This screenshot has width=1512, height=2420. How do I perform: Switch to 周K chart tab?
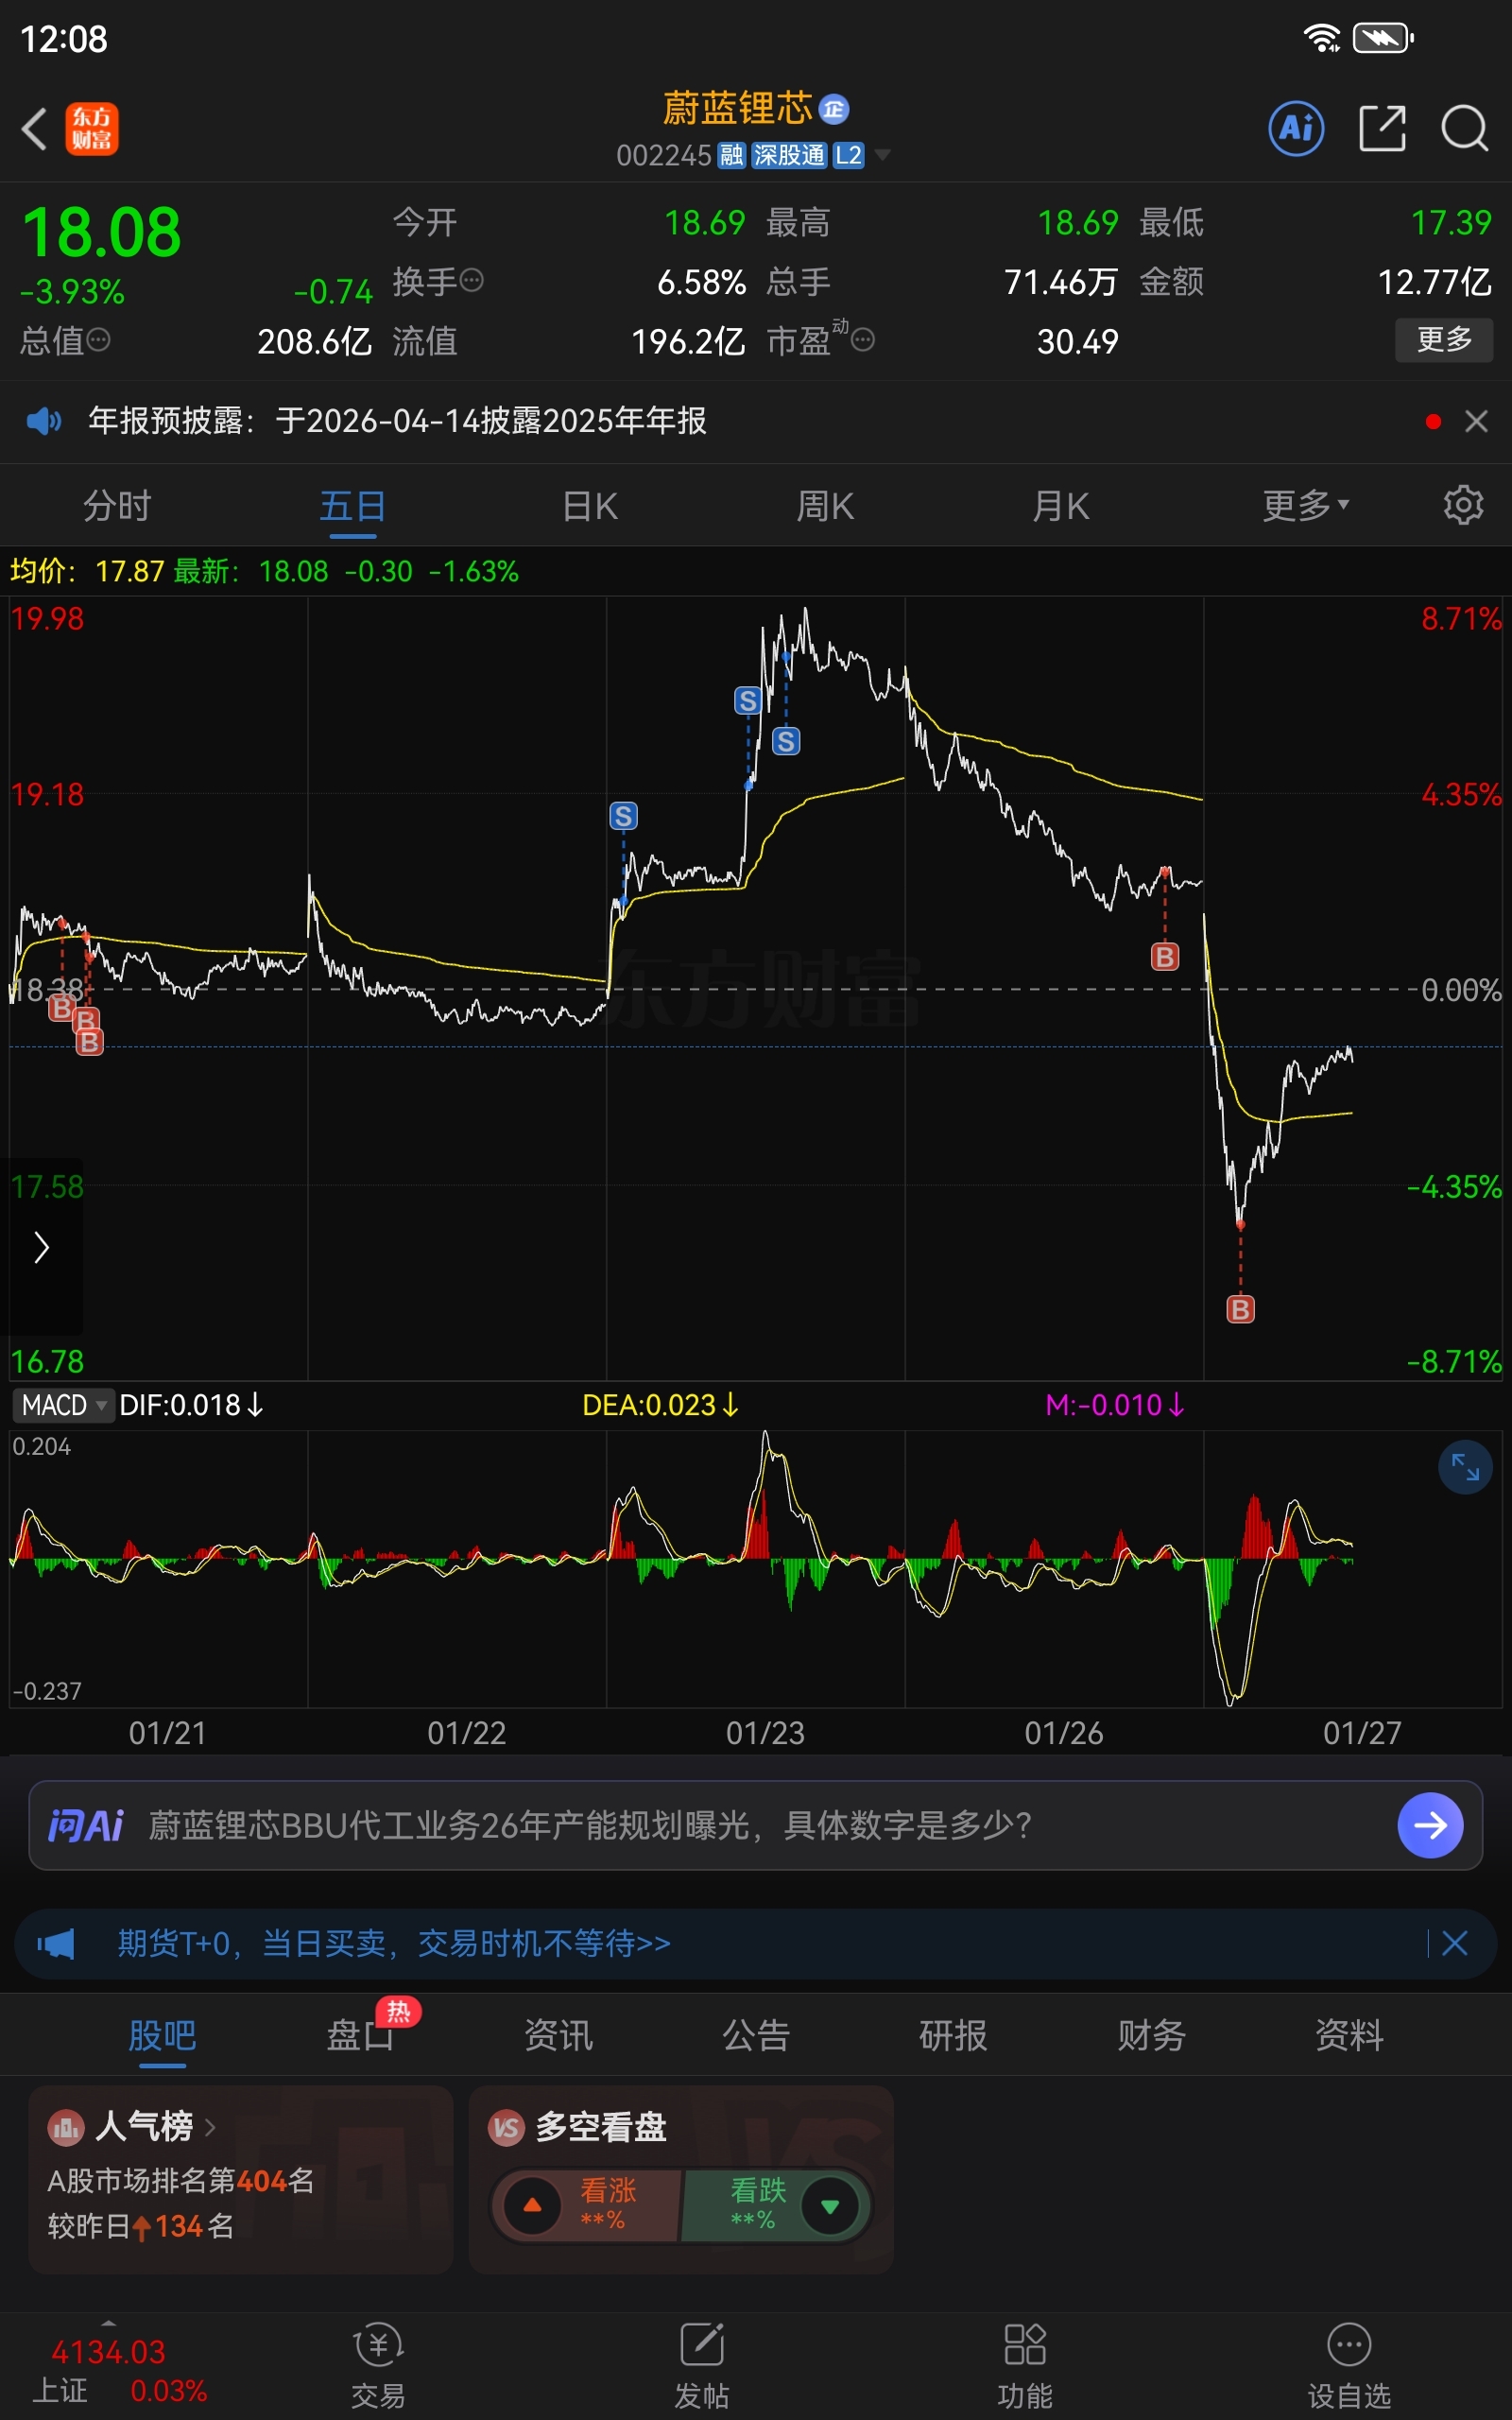825,506
